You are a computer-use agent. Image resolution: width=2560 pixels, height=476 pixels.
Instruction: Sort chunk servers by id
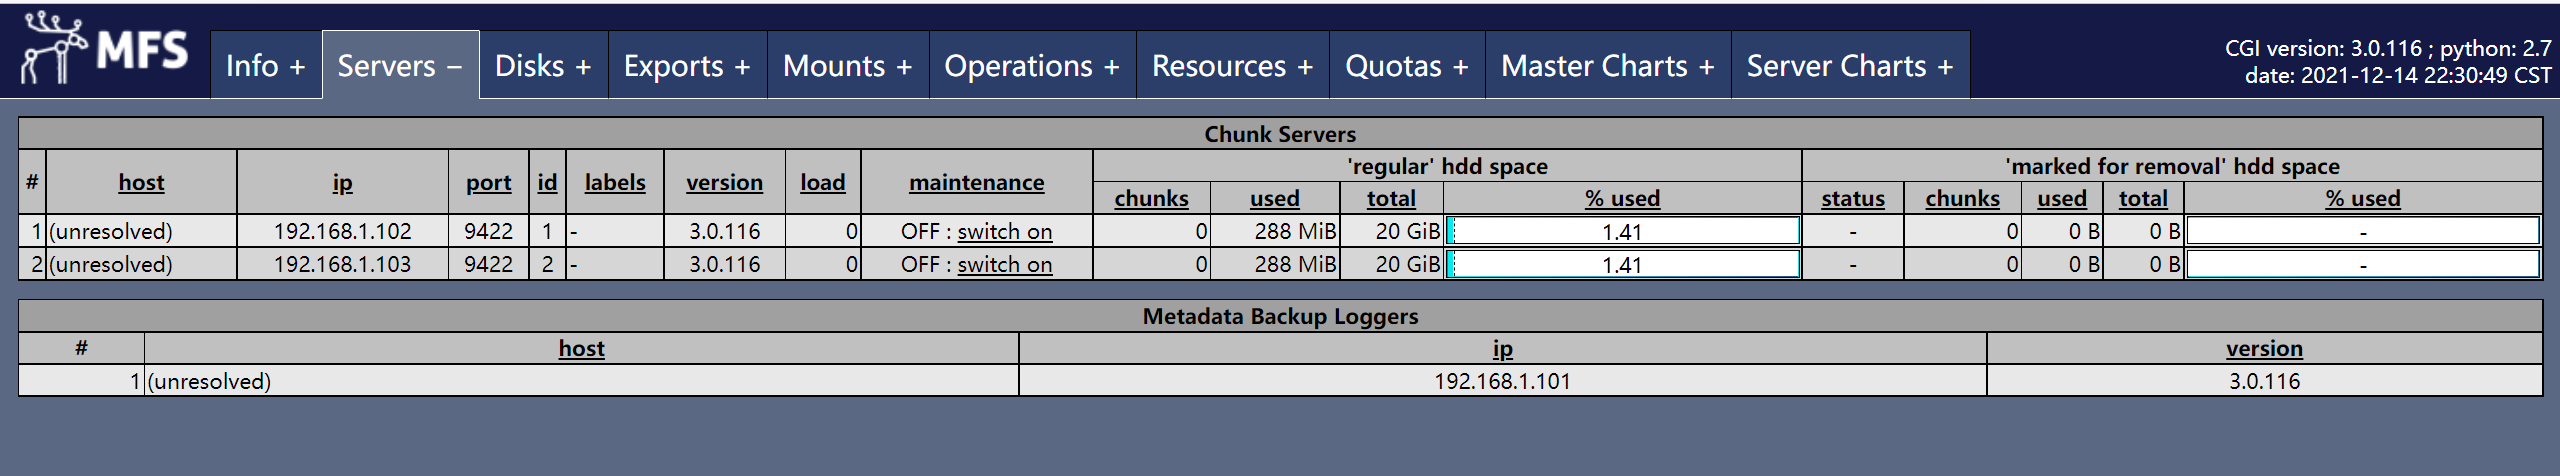coord(547,182)
